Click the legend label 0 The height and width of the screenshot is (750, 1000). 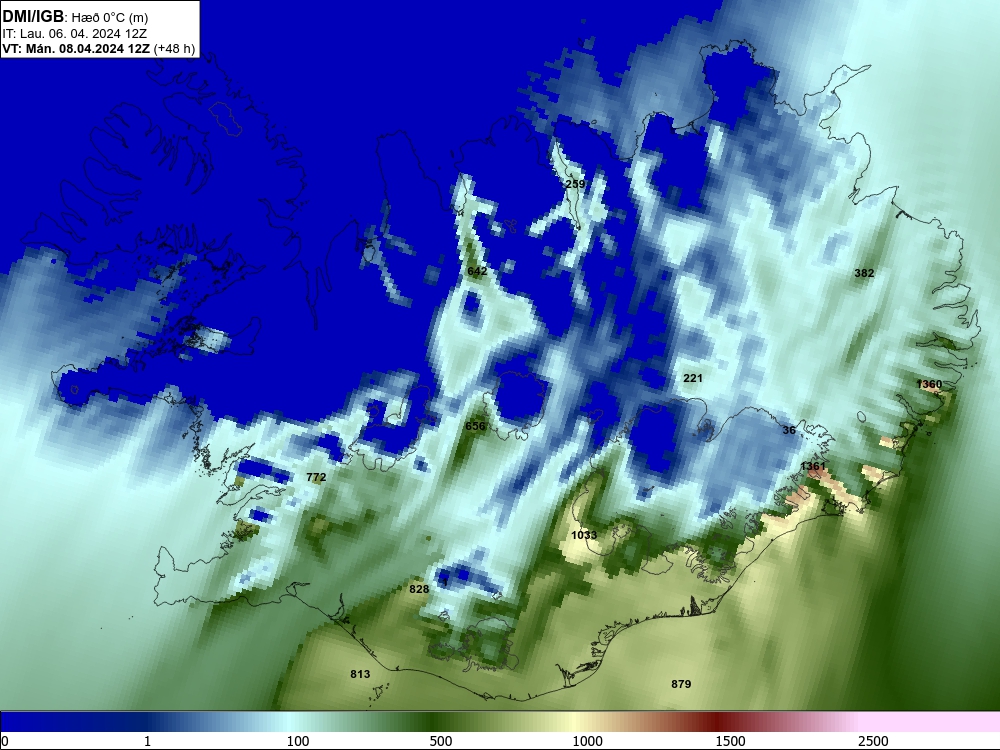pyautogui.click(x=5, y=741)
